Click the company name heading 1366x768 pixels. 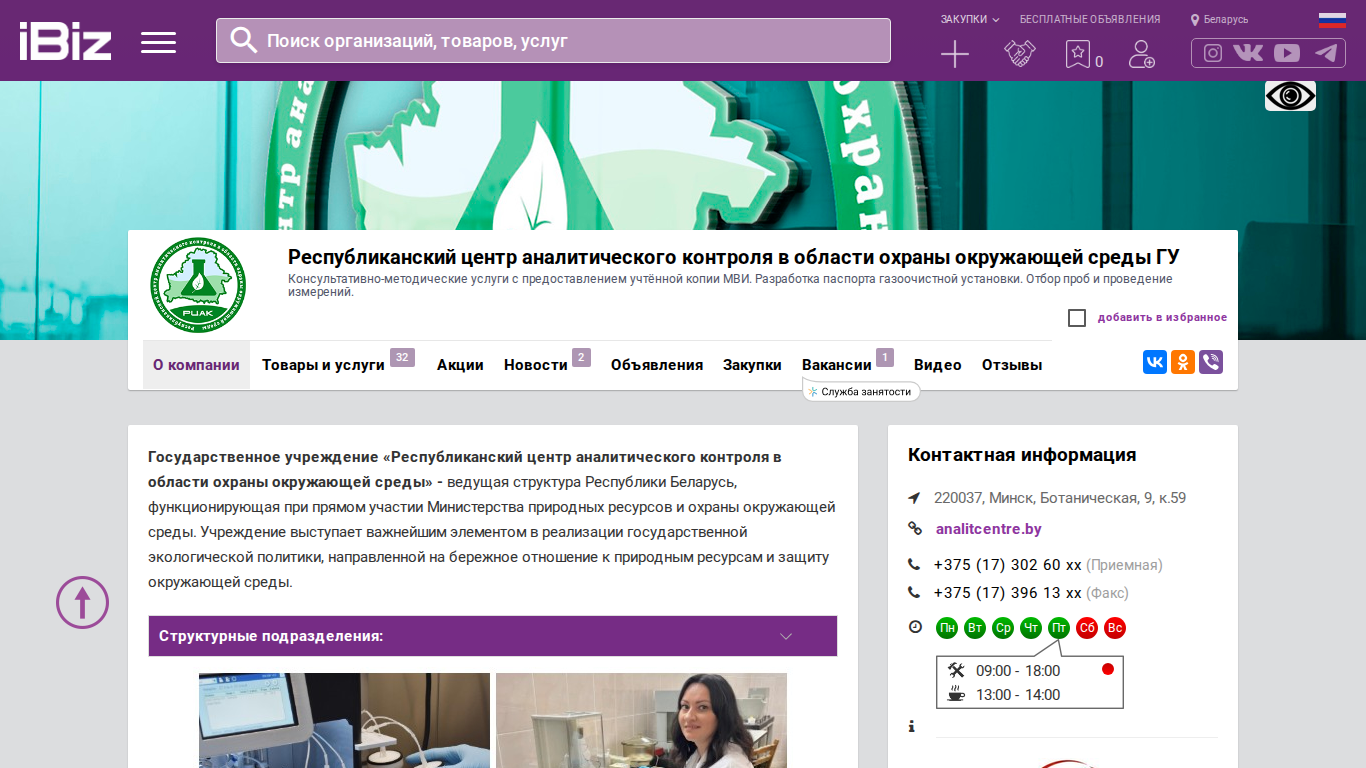pos(734,257)
